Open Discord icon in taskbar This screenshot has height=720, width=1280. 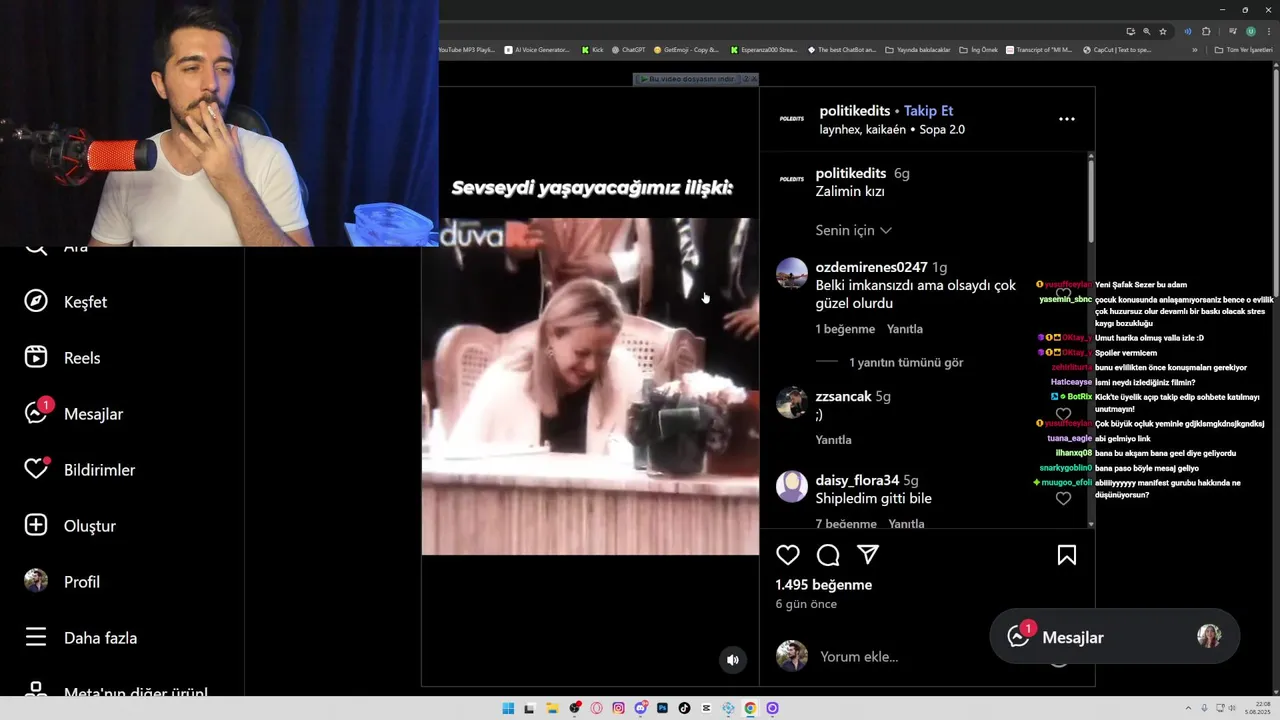(x=641, y=708)
